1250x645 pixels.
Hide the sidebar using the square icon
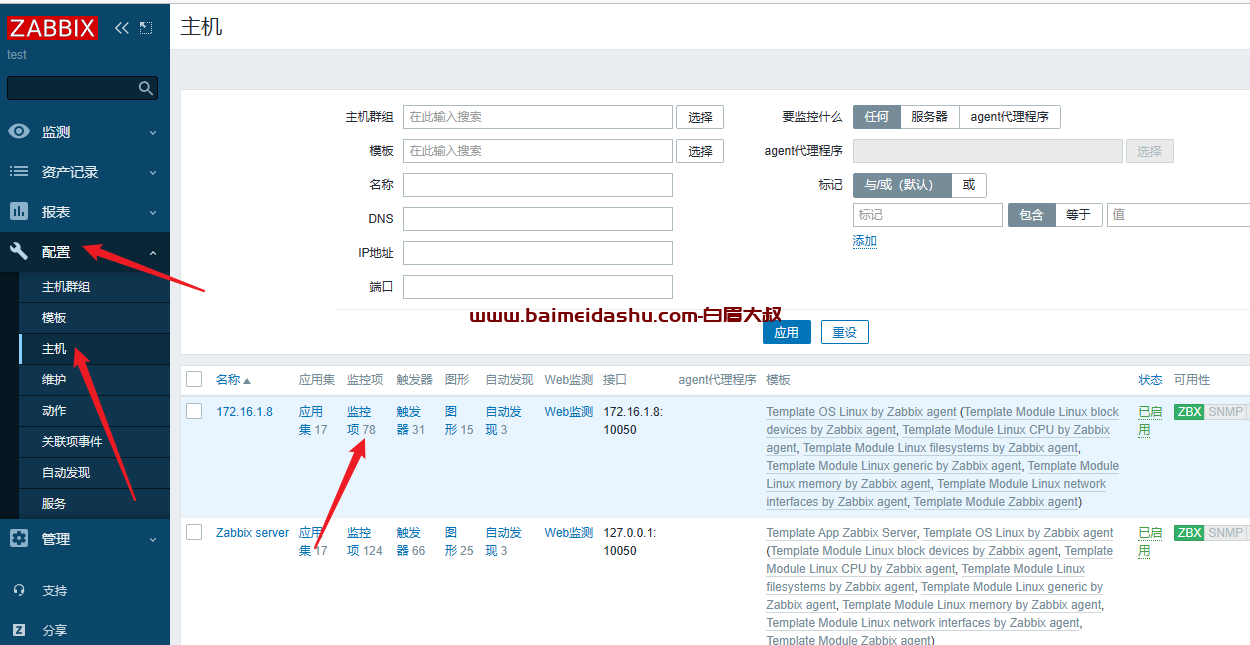point(146,28)
